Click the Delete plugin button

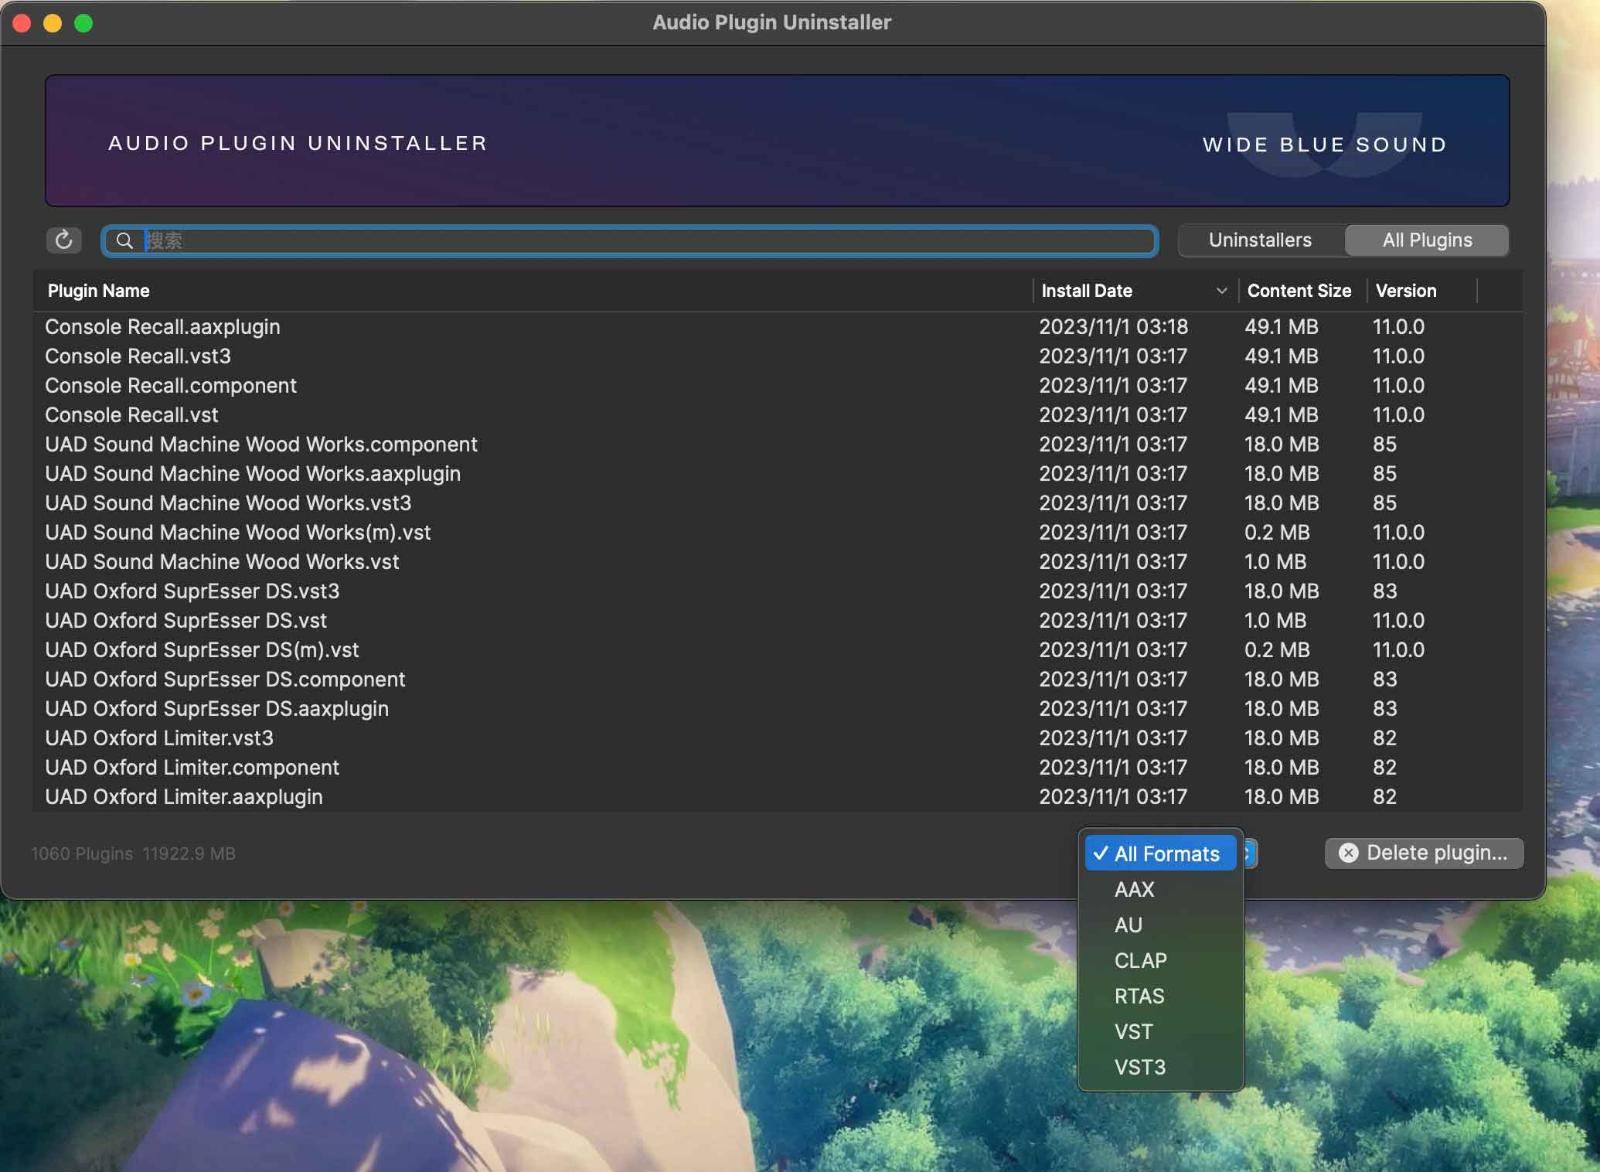point(1424,853)
